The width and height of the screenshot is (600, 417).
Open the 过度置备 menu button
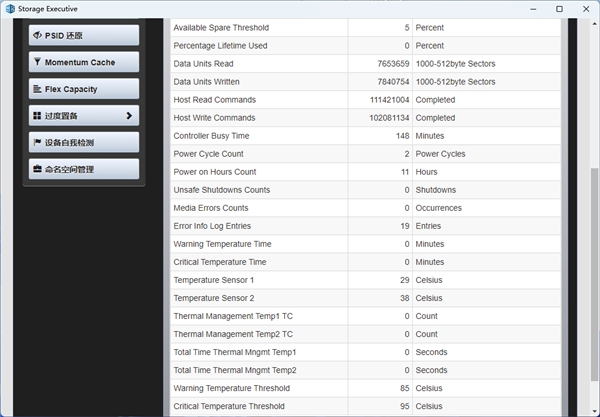pos(84,116)
